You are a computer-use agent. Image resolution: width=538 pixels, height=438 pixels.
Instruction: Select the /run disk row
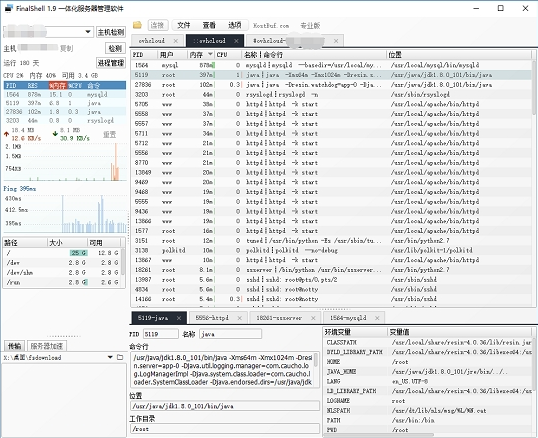point(62,282)
